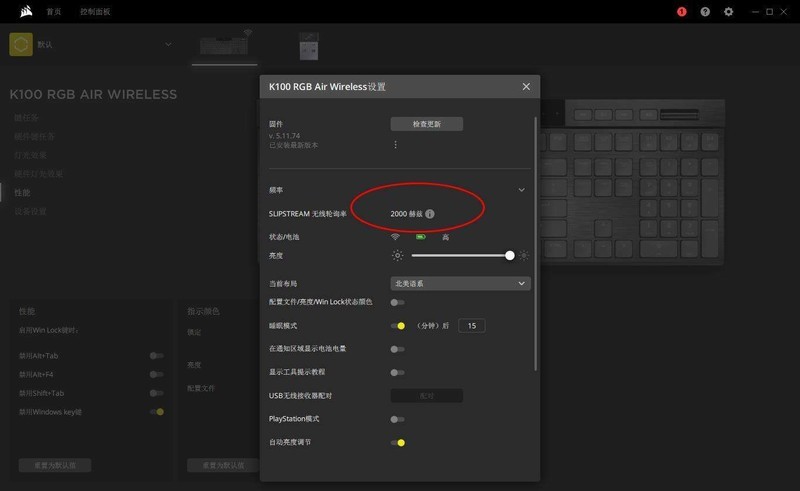Toggle 配置文件/亮度/Win Lock状态颜色 switch
The height and width of the screenshot is (491, 800).
point(397,302)
